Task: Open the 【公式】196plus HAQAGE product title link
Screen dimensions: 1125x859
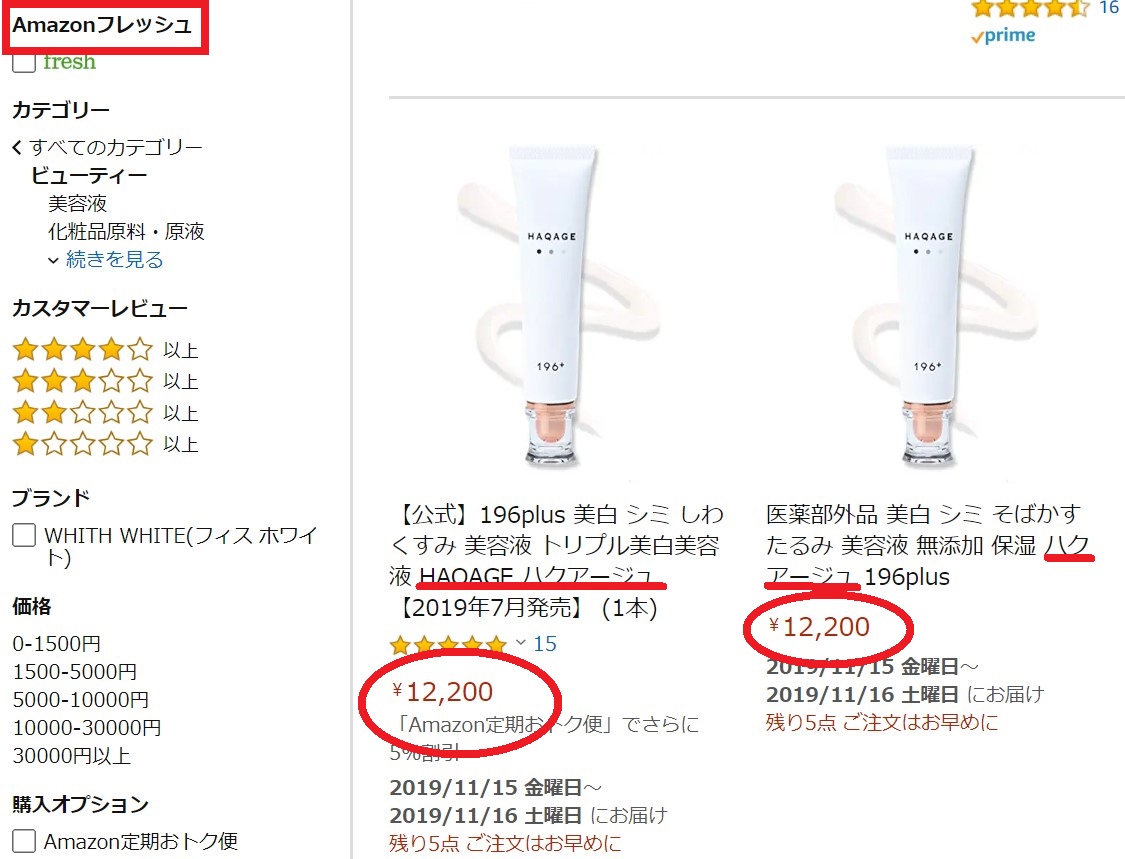Action: click(557, 561)
